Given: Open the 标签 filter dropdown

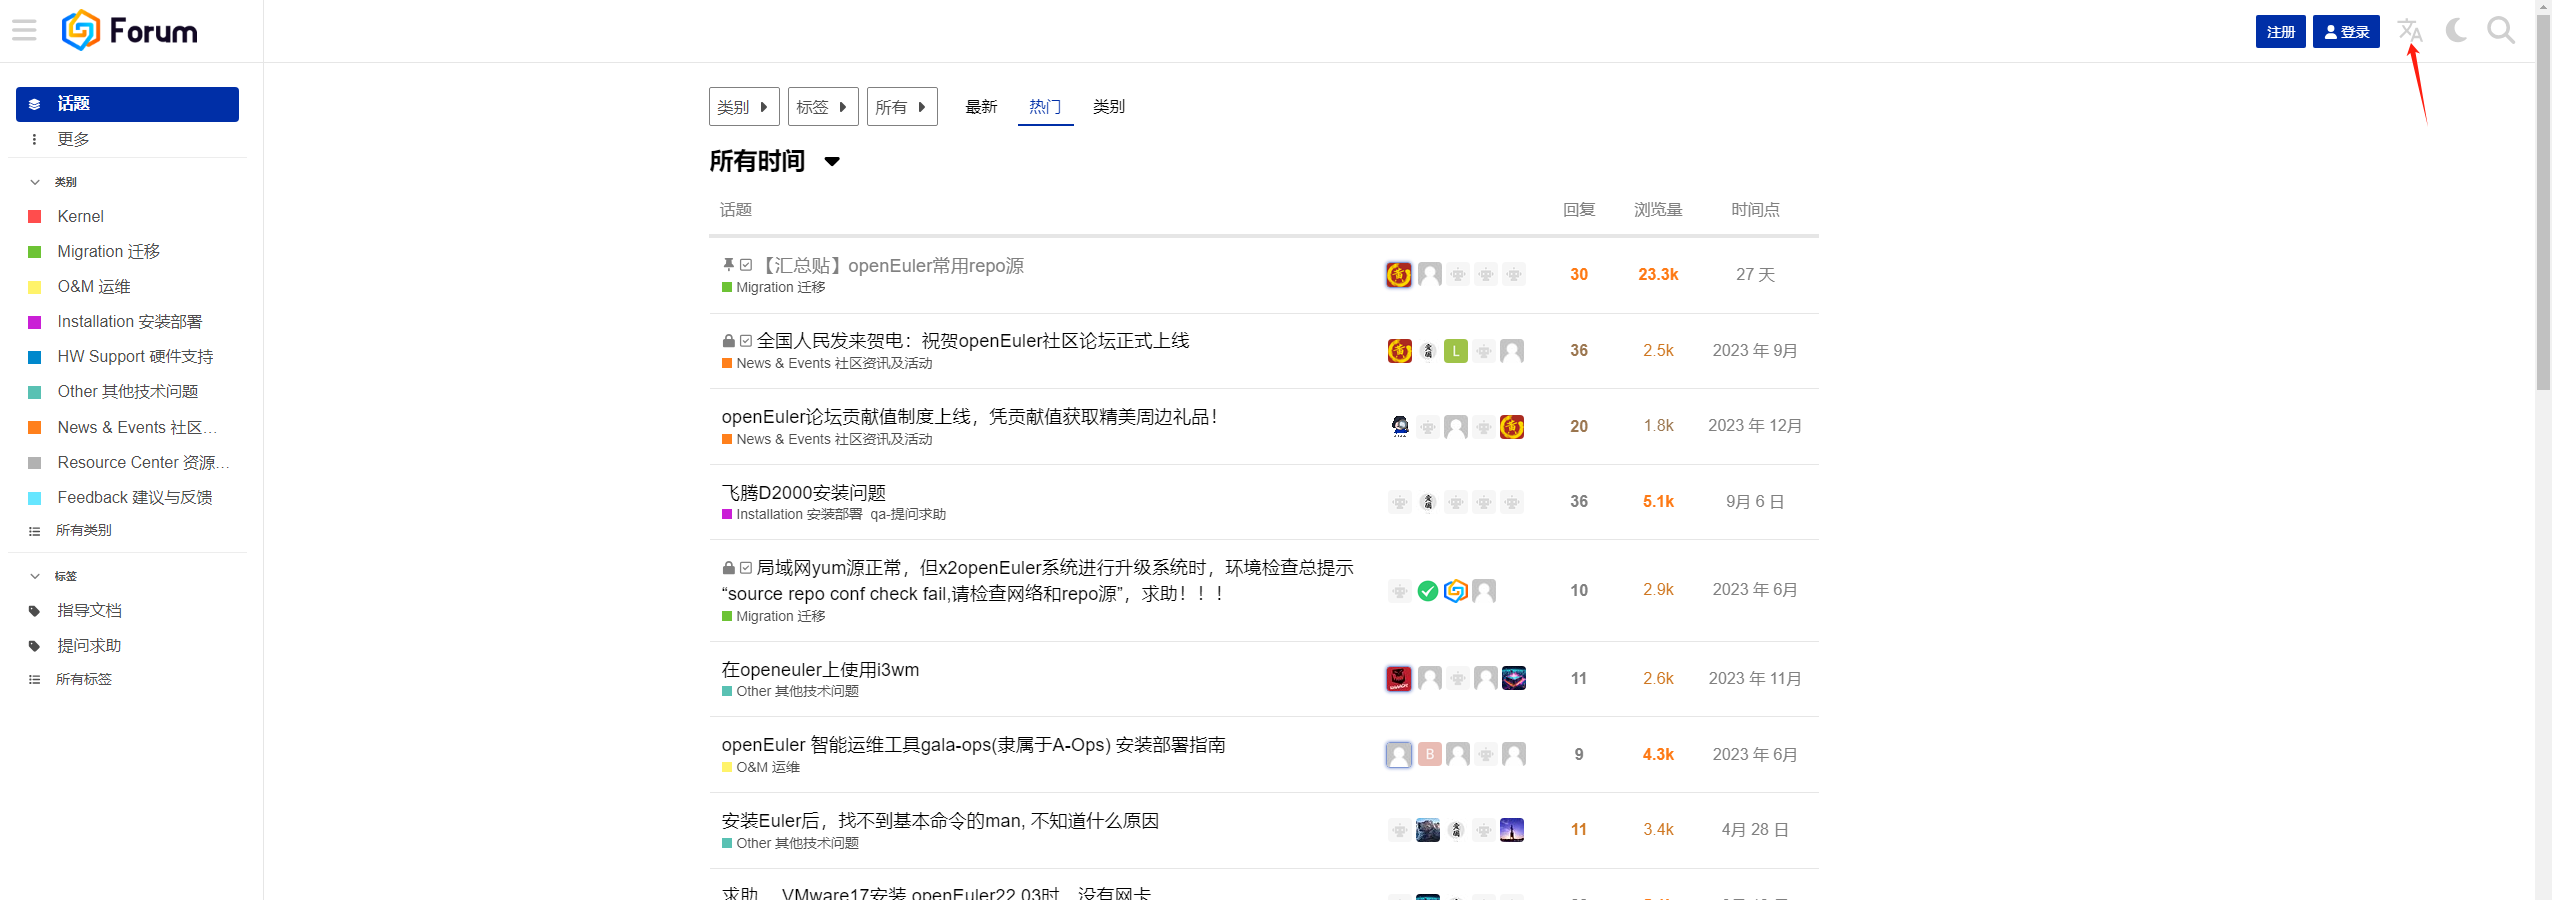Looking at the screenshot, I should pos(822,107).
